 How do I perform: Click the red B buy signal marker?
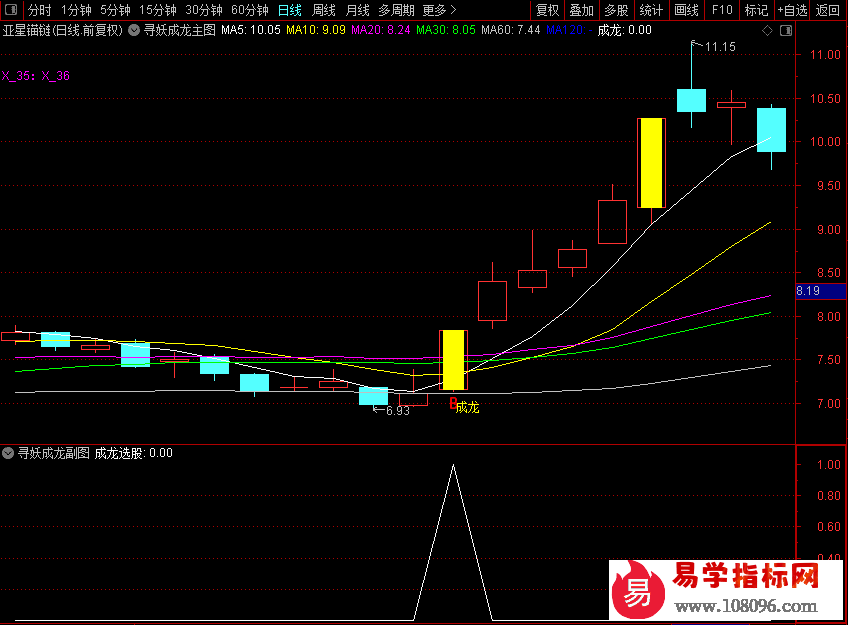tap(452, 405)
